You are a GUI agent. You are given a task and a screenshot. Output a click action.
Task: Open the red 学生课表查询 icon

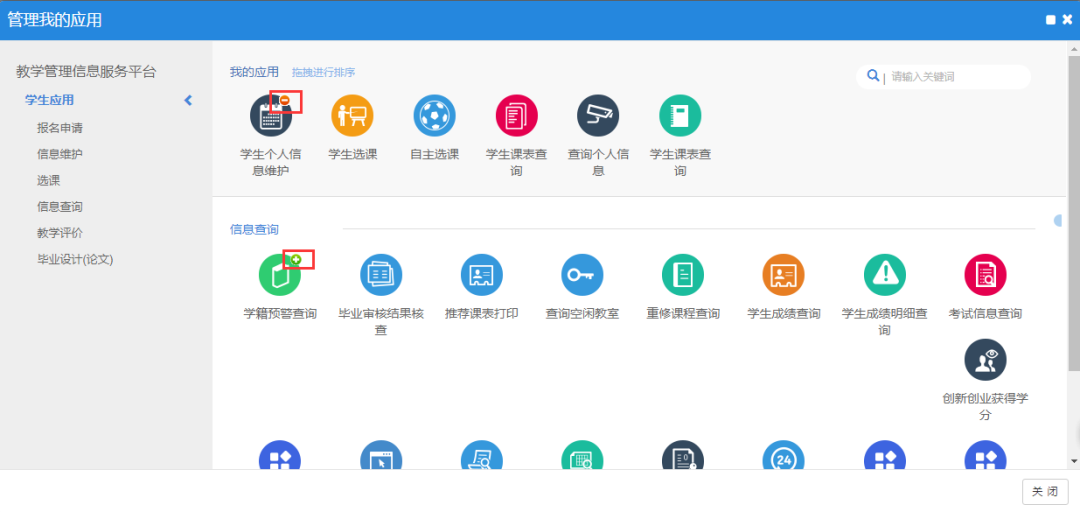click(x=517, y=116)
